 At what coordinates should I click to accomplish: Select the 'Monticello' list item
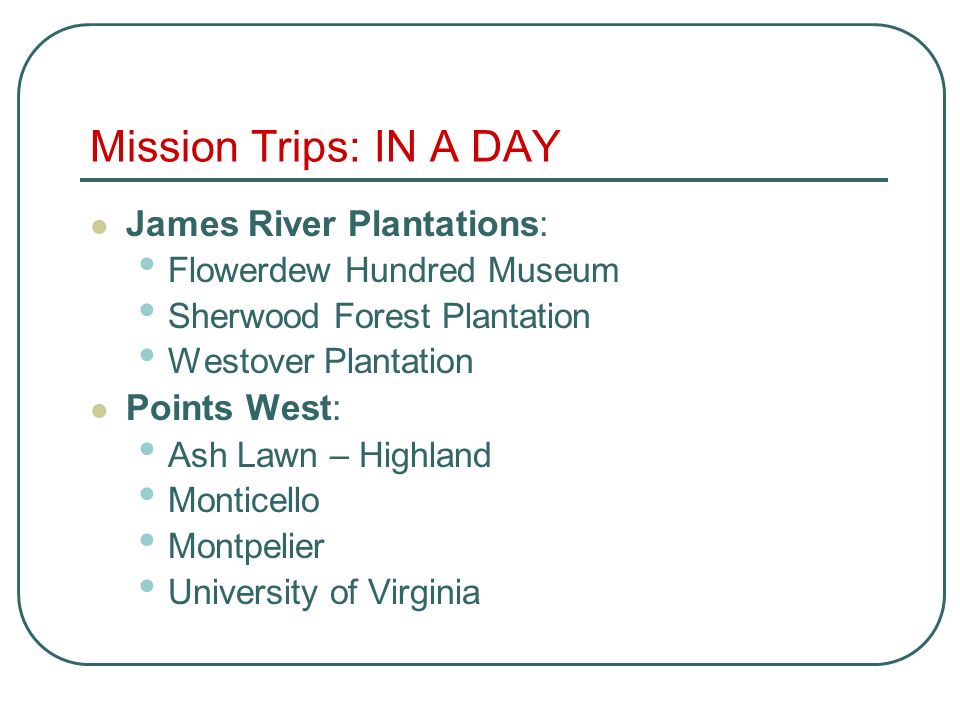click(244, 500)
